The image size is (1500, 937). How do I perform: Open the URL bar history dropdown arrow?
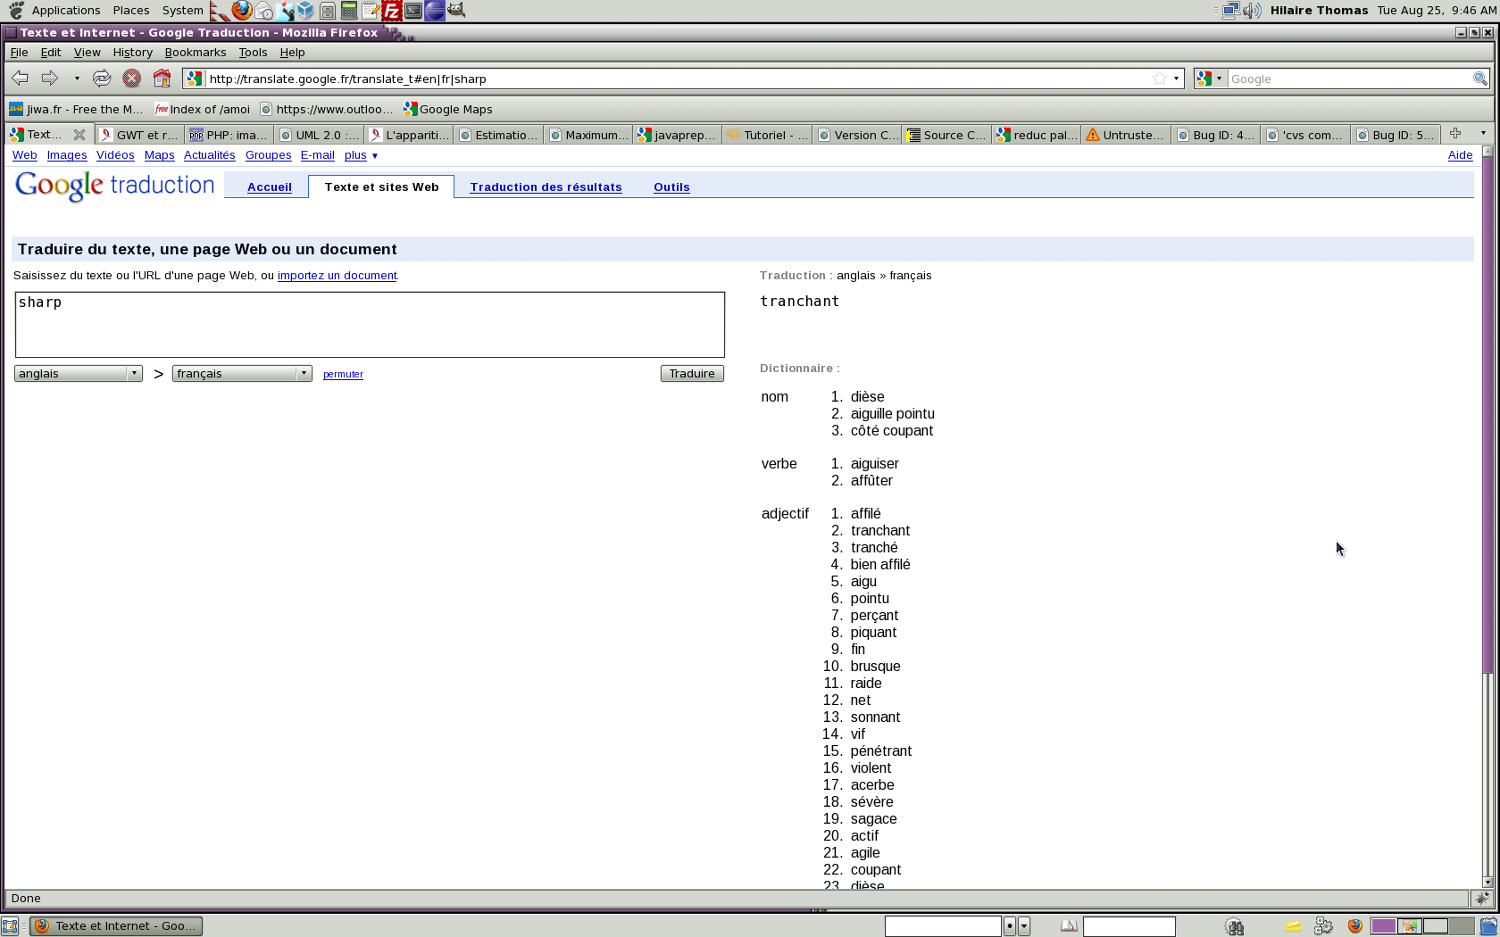1176,78
